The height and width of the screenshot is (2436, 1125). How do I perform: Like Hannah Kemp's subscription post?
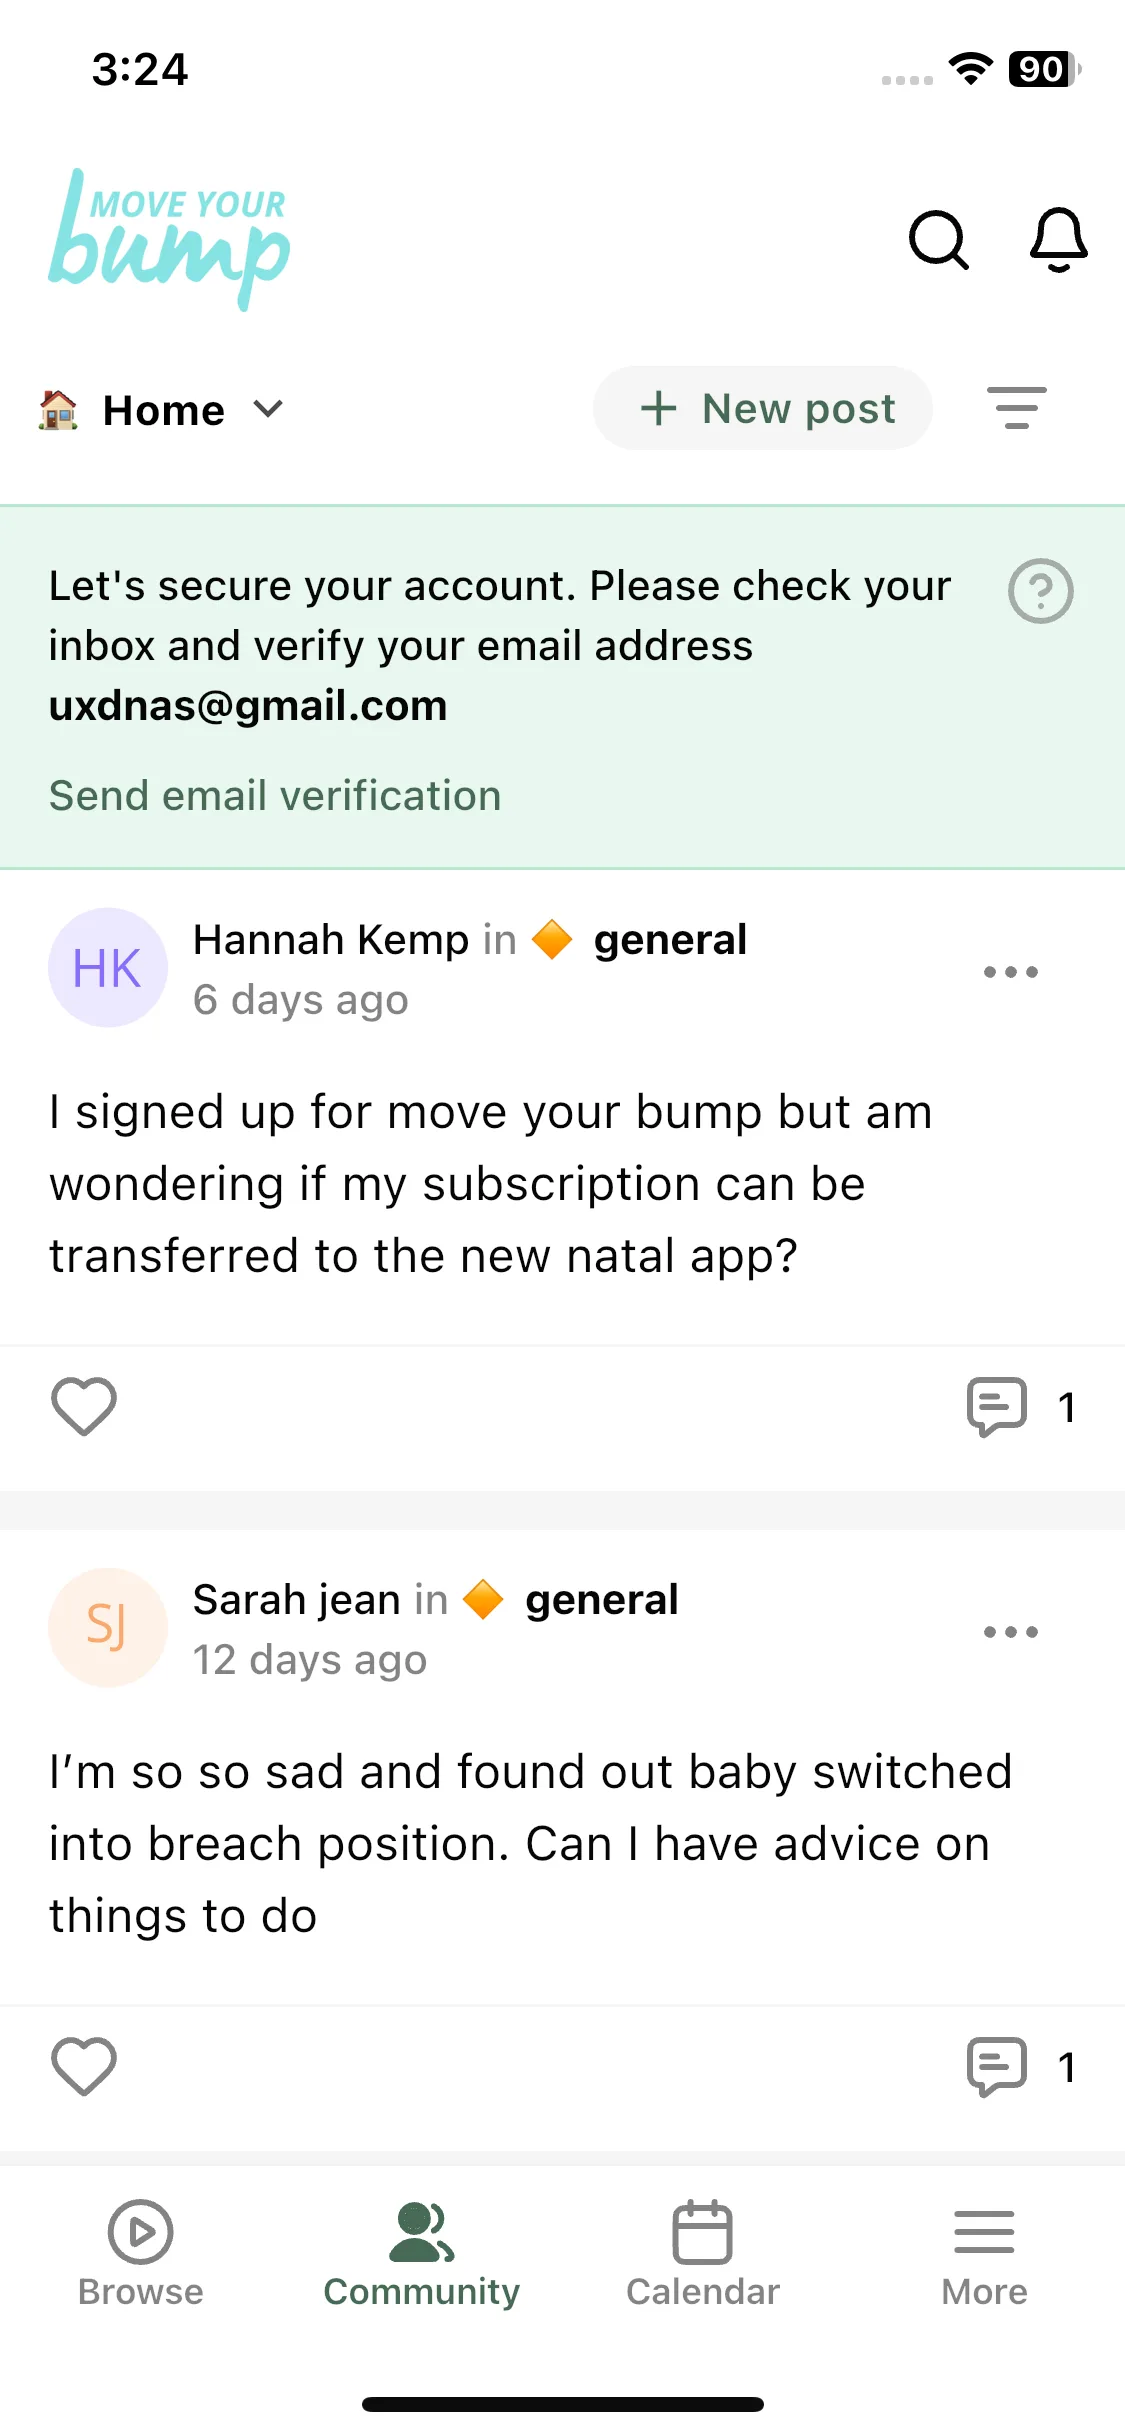[84, 1407]
